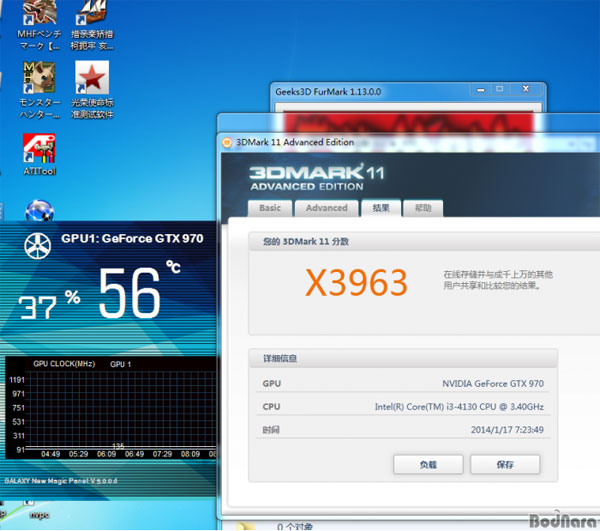Viewport: 600px width, 531px height.
Task: Open the 帮助 help tab
Action: pyautogui.click(x=423, y=208)
